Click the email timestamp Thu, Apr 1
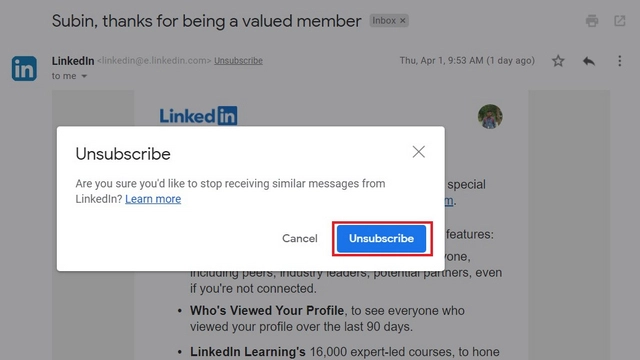 pyautogui.click(x=467, y=60)
